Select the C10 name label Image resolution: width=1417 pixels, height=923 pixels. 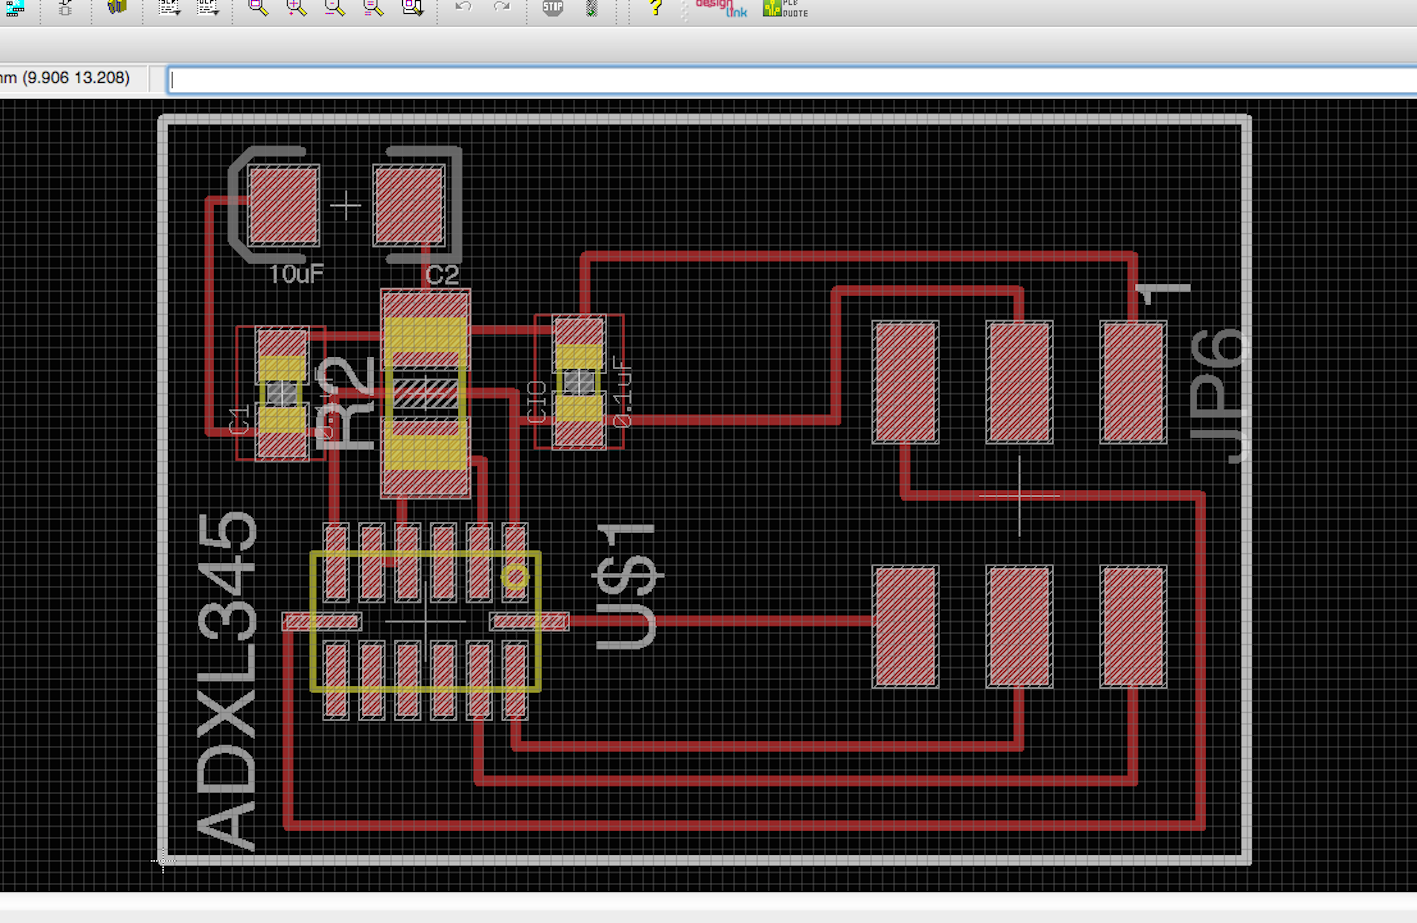[537, 402]
